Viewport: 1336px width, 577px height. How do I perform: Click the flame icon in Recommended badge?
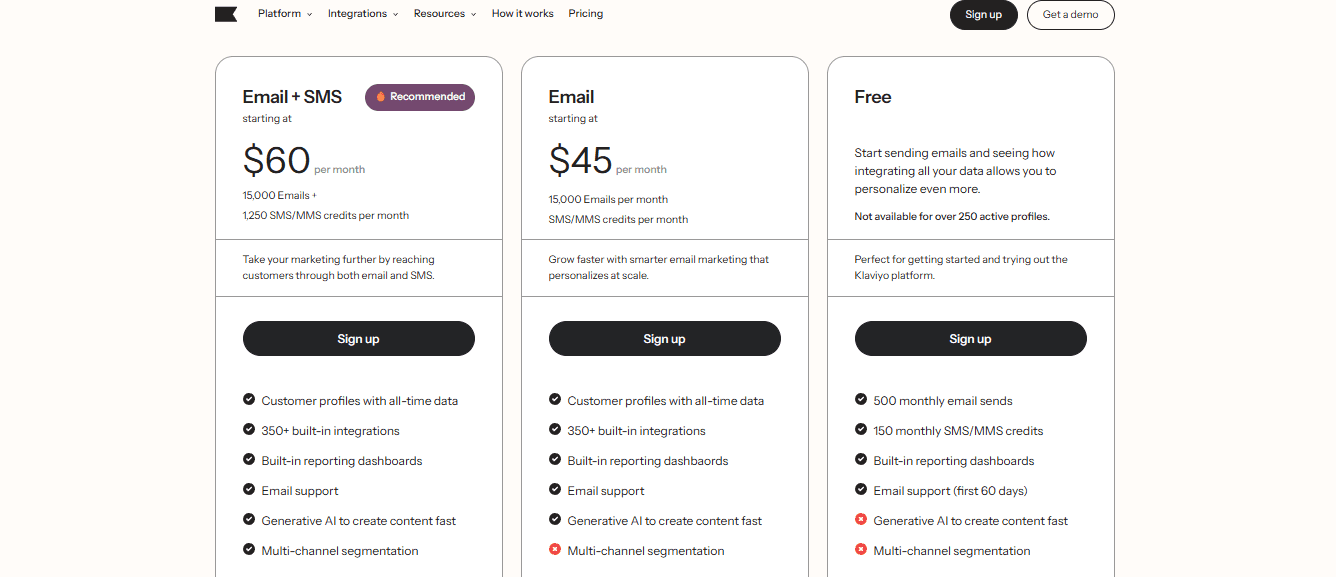pos(380,97)
